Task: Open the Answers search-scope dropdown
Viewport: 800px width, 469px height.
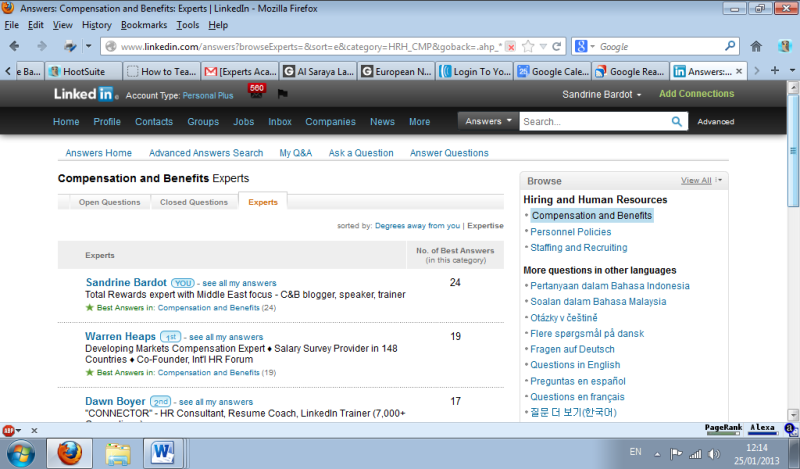Action: pyautogui.click(x=488, y=121)
